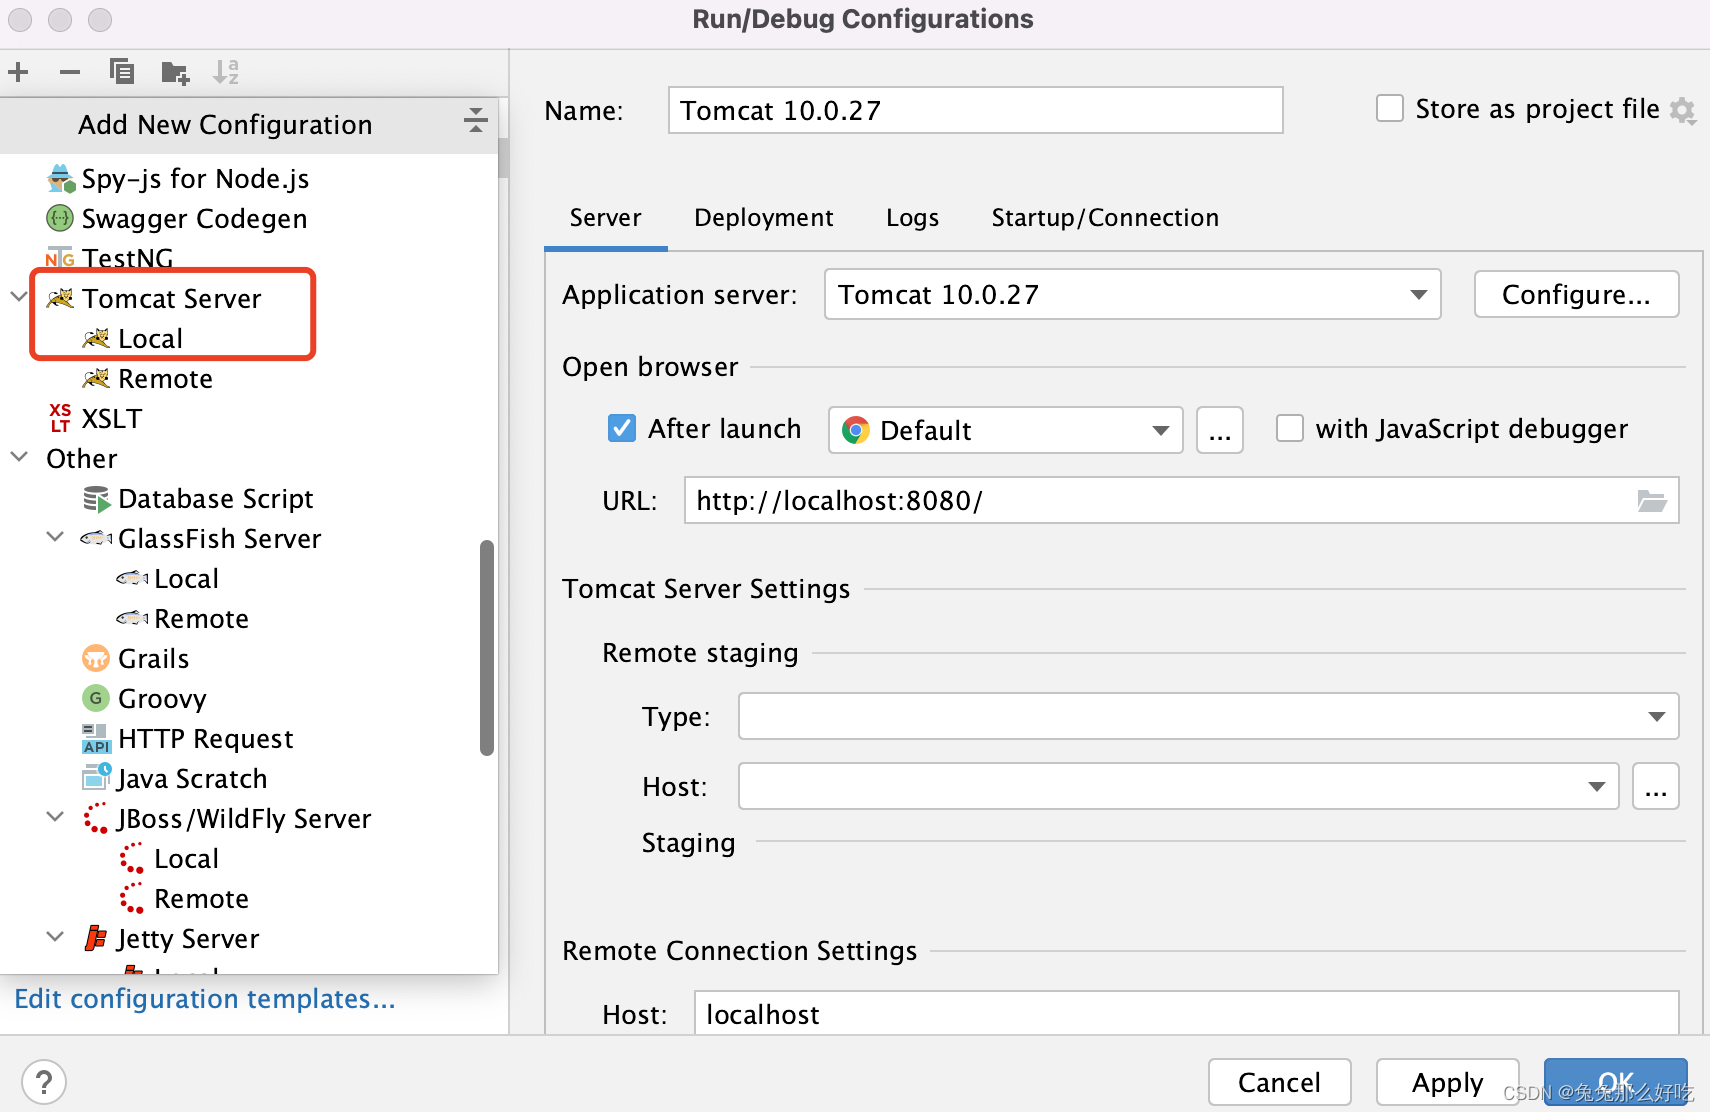
Task: Create a new folder via toolbar icon
Action: [x=175, y=72]
